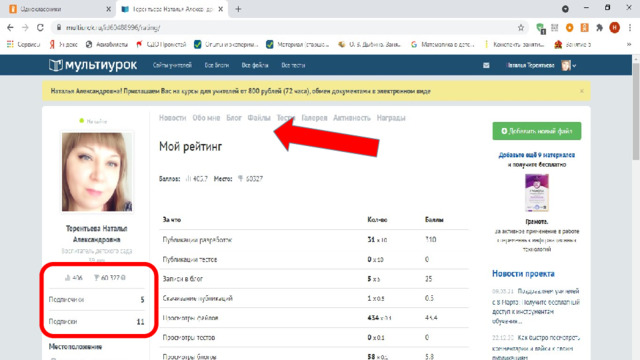The height and width of the screenshot is (360, 640).
Task: Click the certificate Грамота thumbnail
Action: [537, 193]
